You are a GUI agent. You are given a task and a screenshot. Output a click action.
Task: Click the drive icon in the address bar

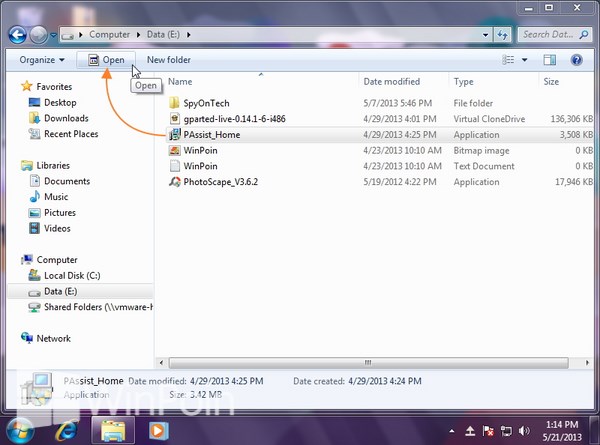point(68,35)
